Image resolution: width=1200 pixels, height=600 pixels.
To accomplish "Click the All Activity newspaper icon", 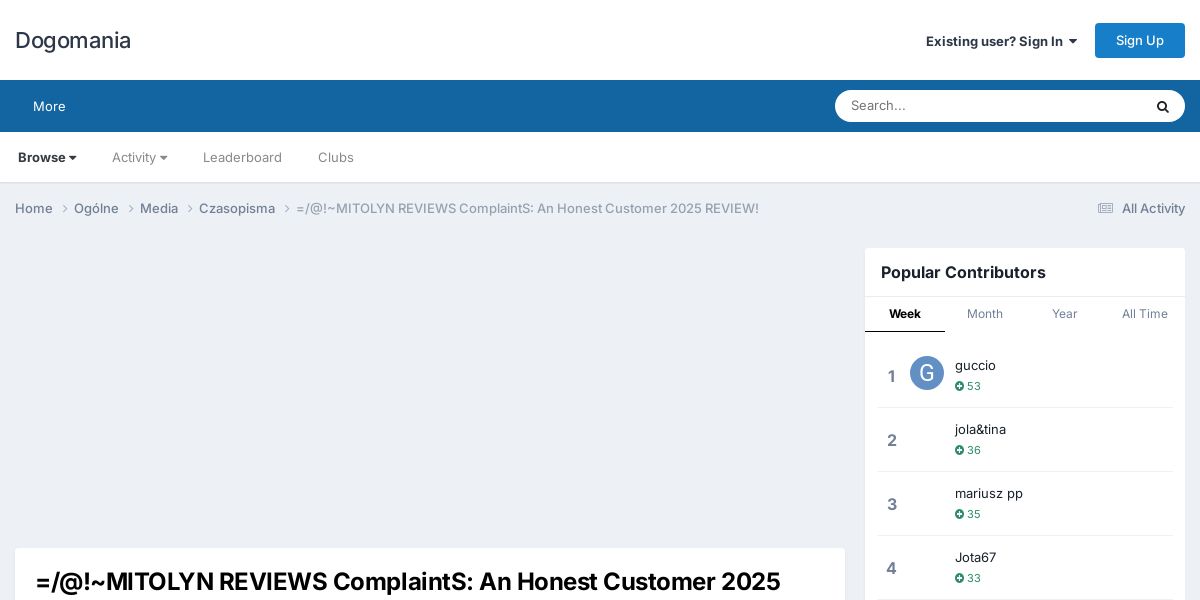I will (x=1105, y=208).
